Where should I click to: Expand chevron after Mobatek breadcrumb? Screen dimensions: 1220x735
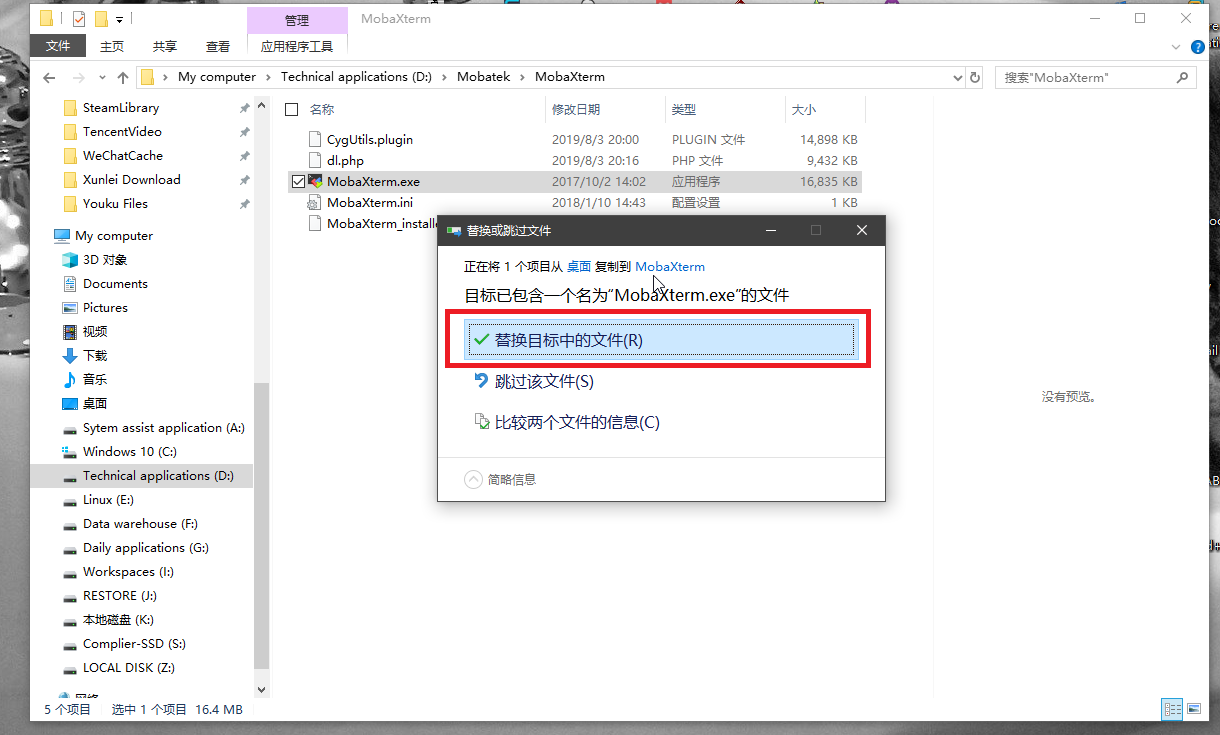click(x=523, y=77)
